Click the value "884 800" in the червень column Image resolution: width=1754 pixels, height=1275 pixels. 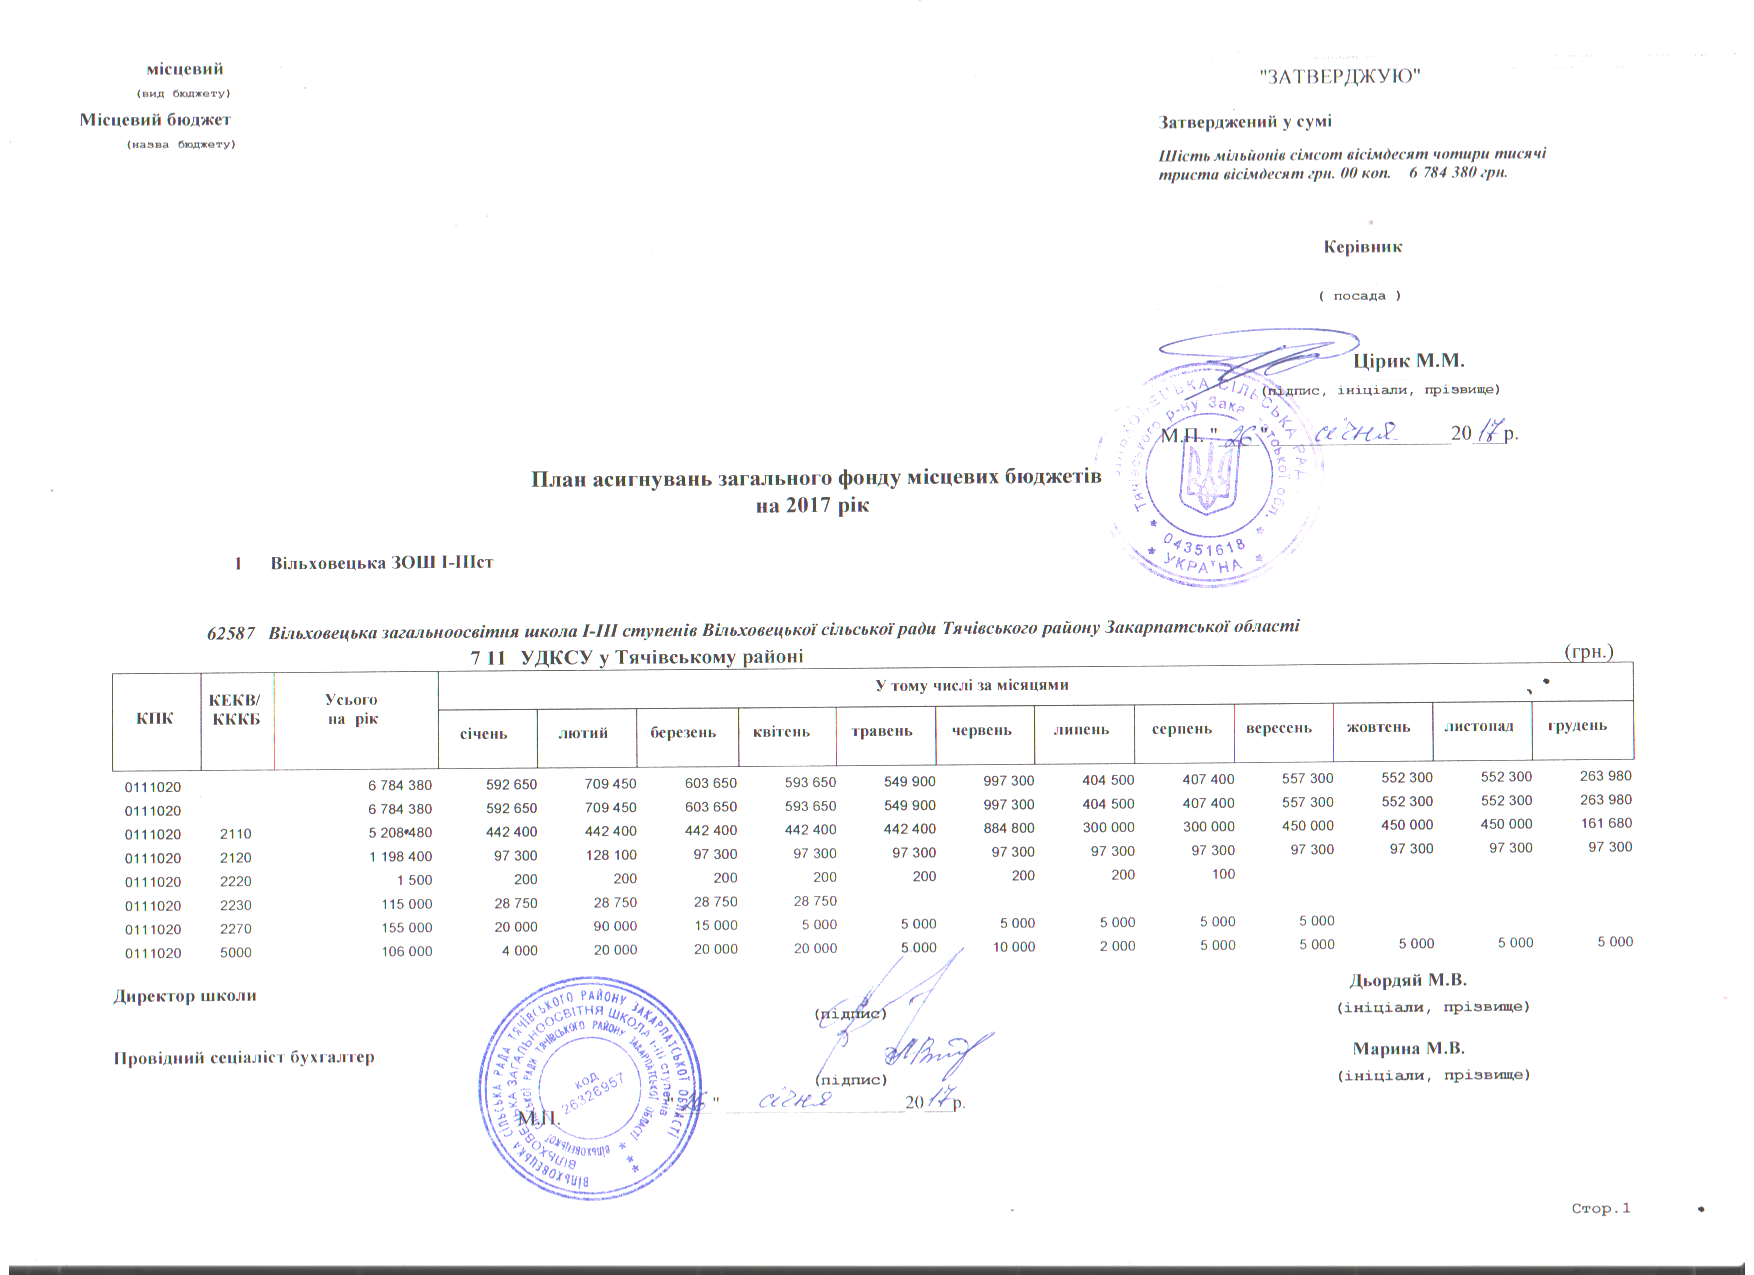coord(1009,828)
